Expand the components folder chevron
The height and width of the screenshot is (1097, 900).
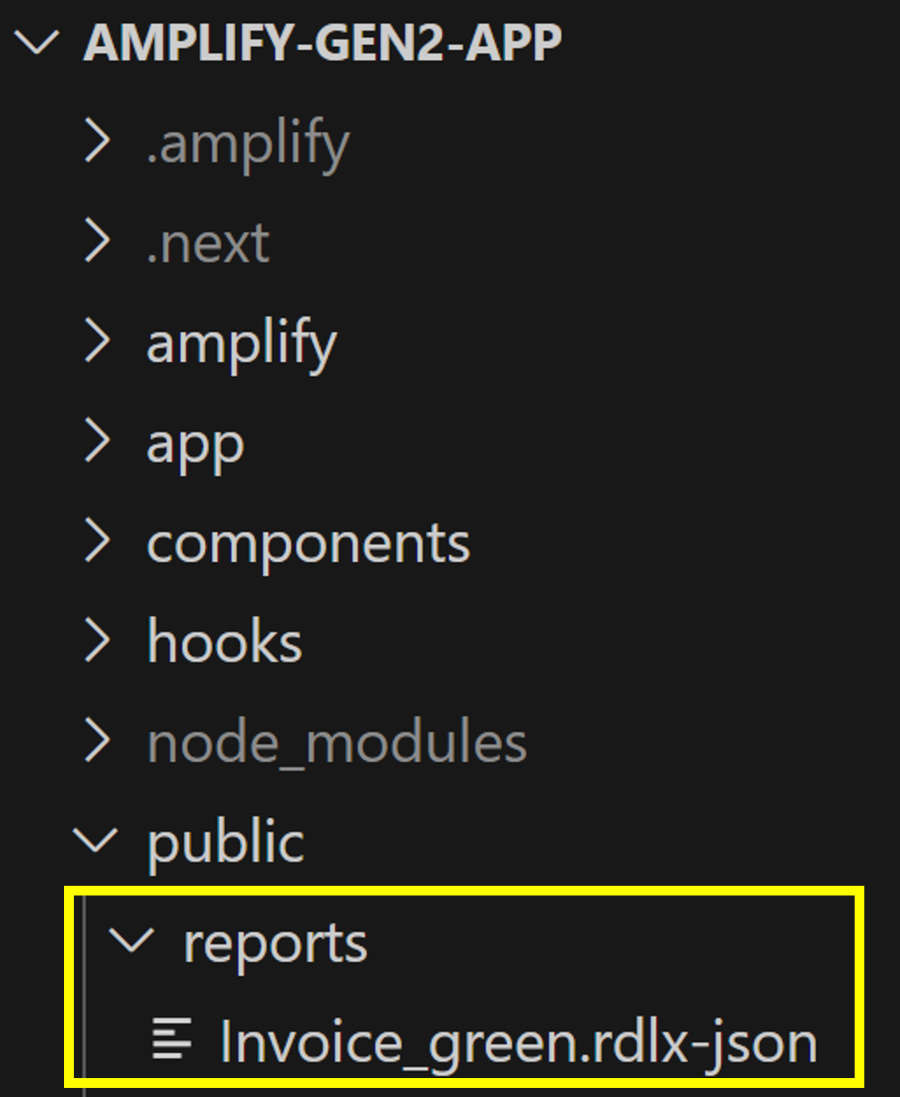[97, 542]
